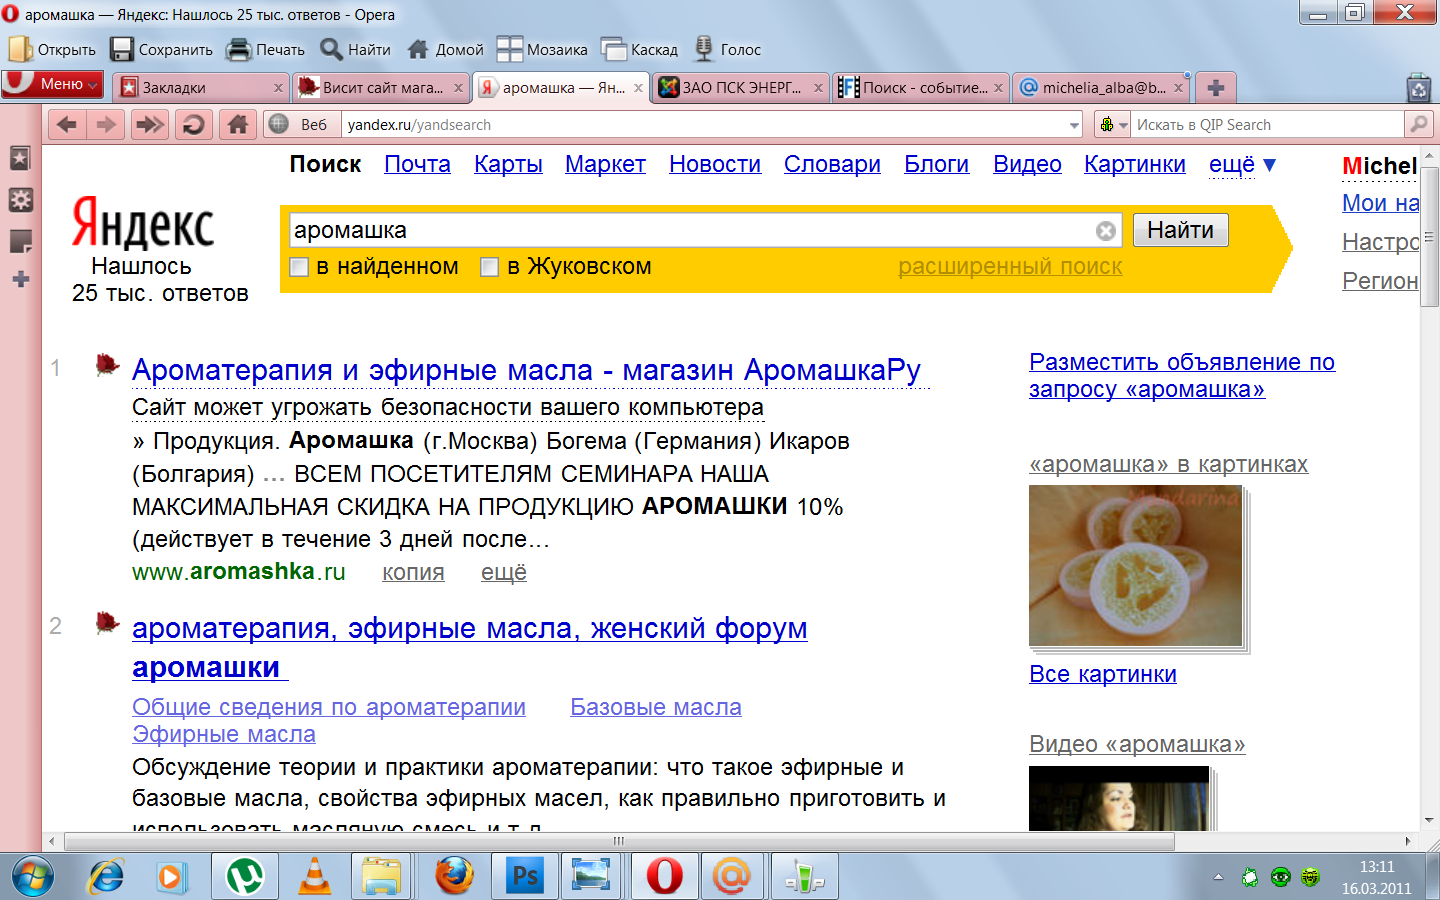Check the 'в Жуковском' checkbox
Screen dimensions: 1440x900
click(x=489, y=267)
